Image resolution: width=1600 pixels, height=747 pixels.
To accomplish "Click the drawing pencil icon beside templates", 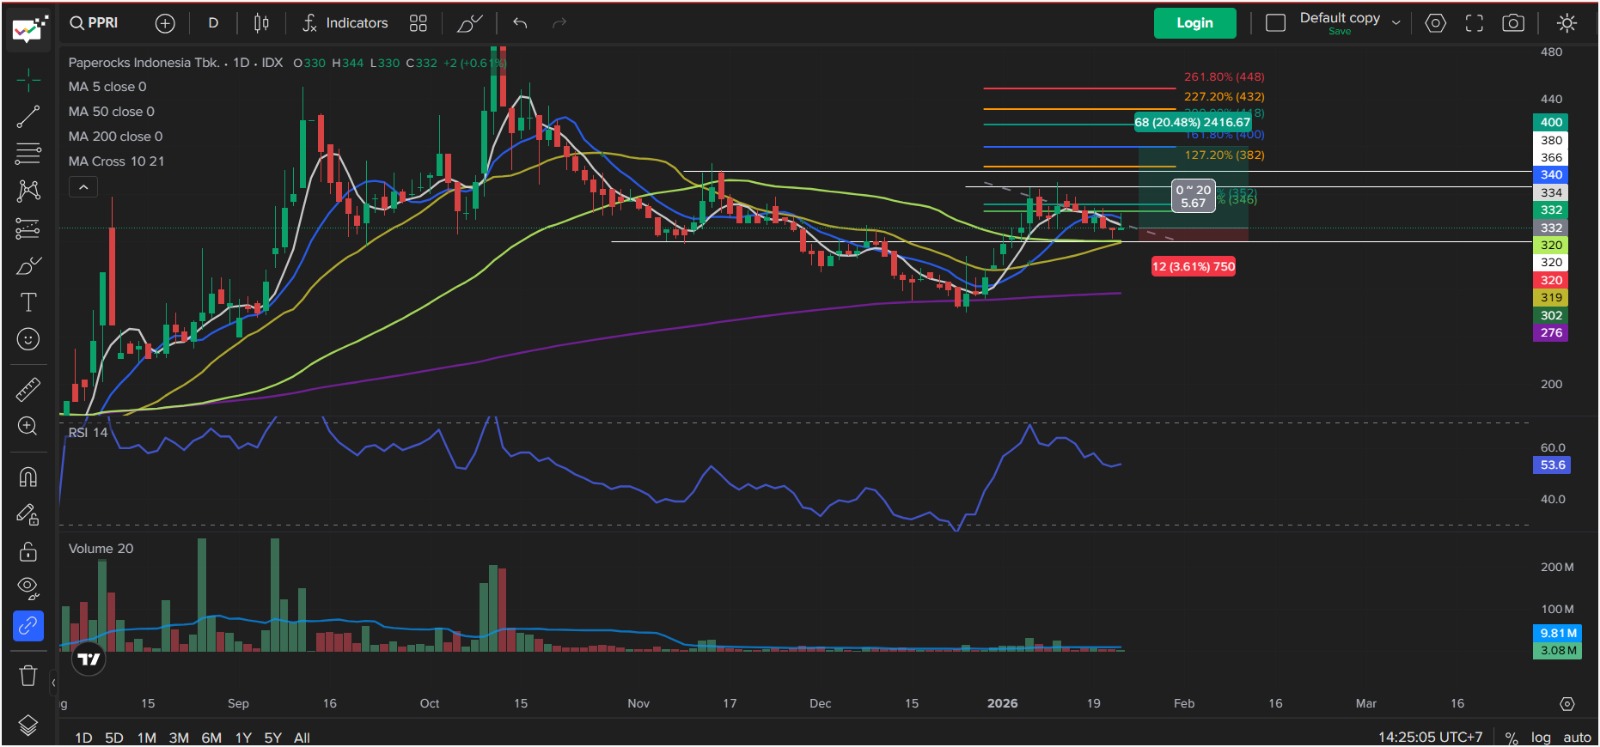I will (469, 23).
